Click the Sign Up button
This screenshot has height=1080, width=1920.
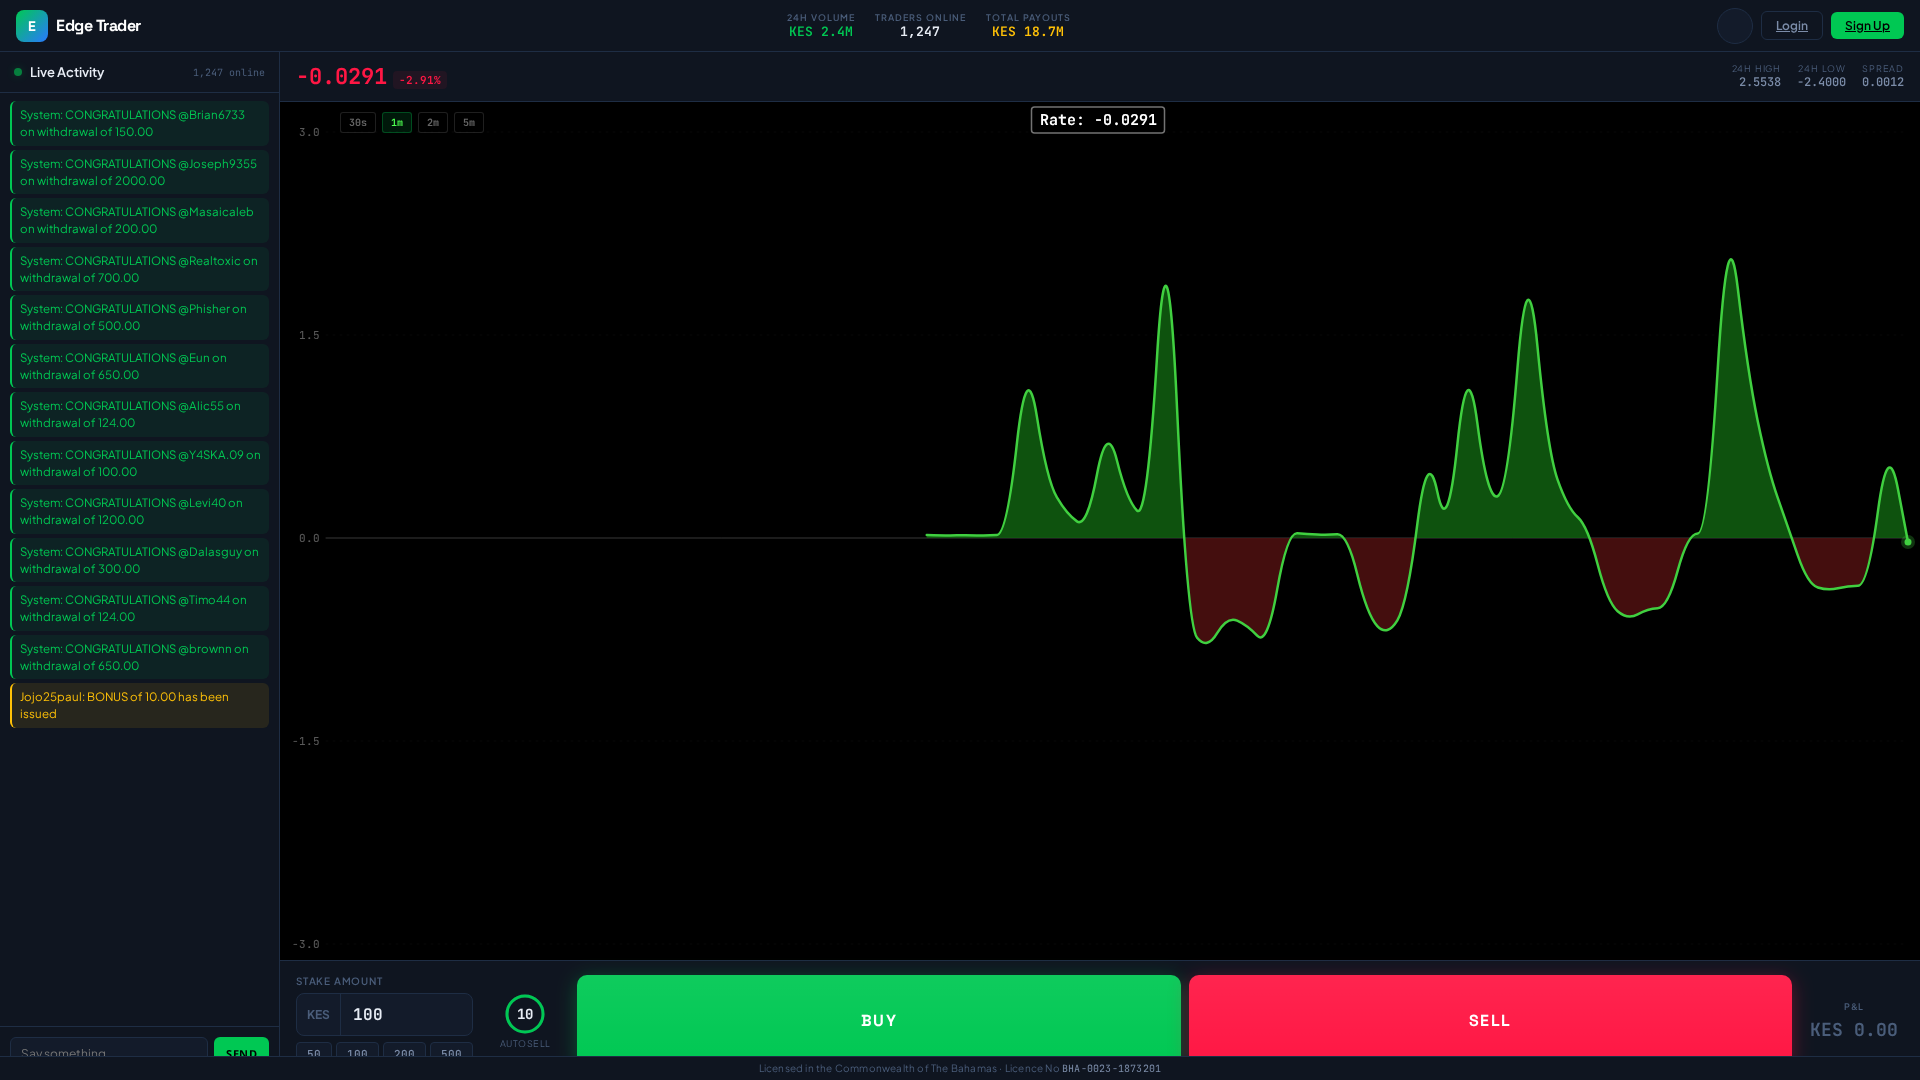[x=1867, y=26]
